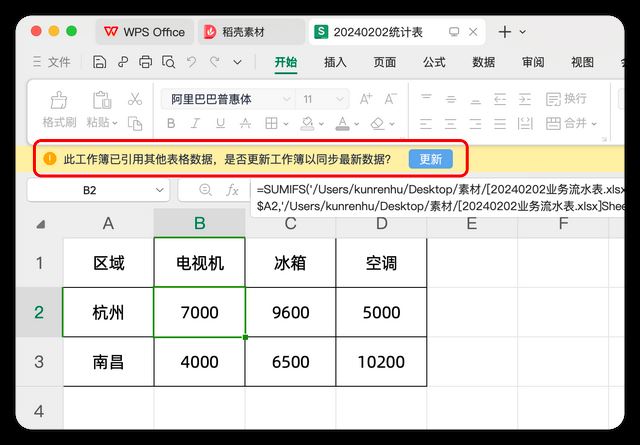Switch to the 视图 ribbon tab
This screenshot has width=640, height=445.
pos(582,62)
